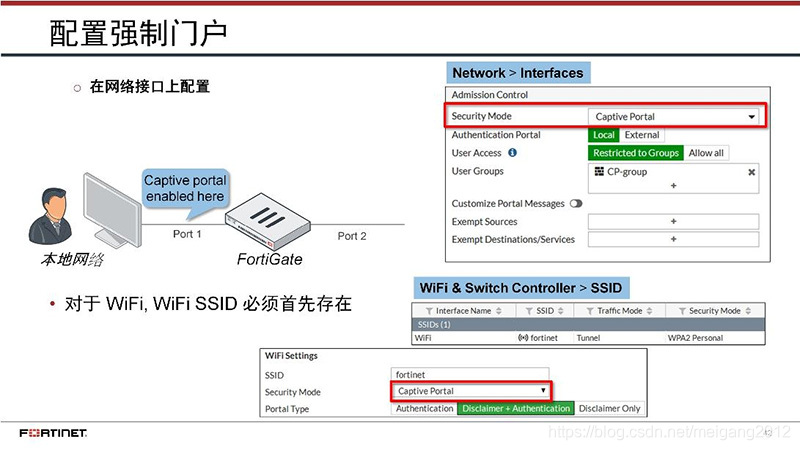This screenshot has width=800, height=450.
Task: Remove CP-group with the X icon
Action: coord(751,172)
